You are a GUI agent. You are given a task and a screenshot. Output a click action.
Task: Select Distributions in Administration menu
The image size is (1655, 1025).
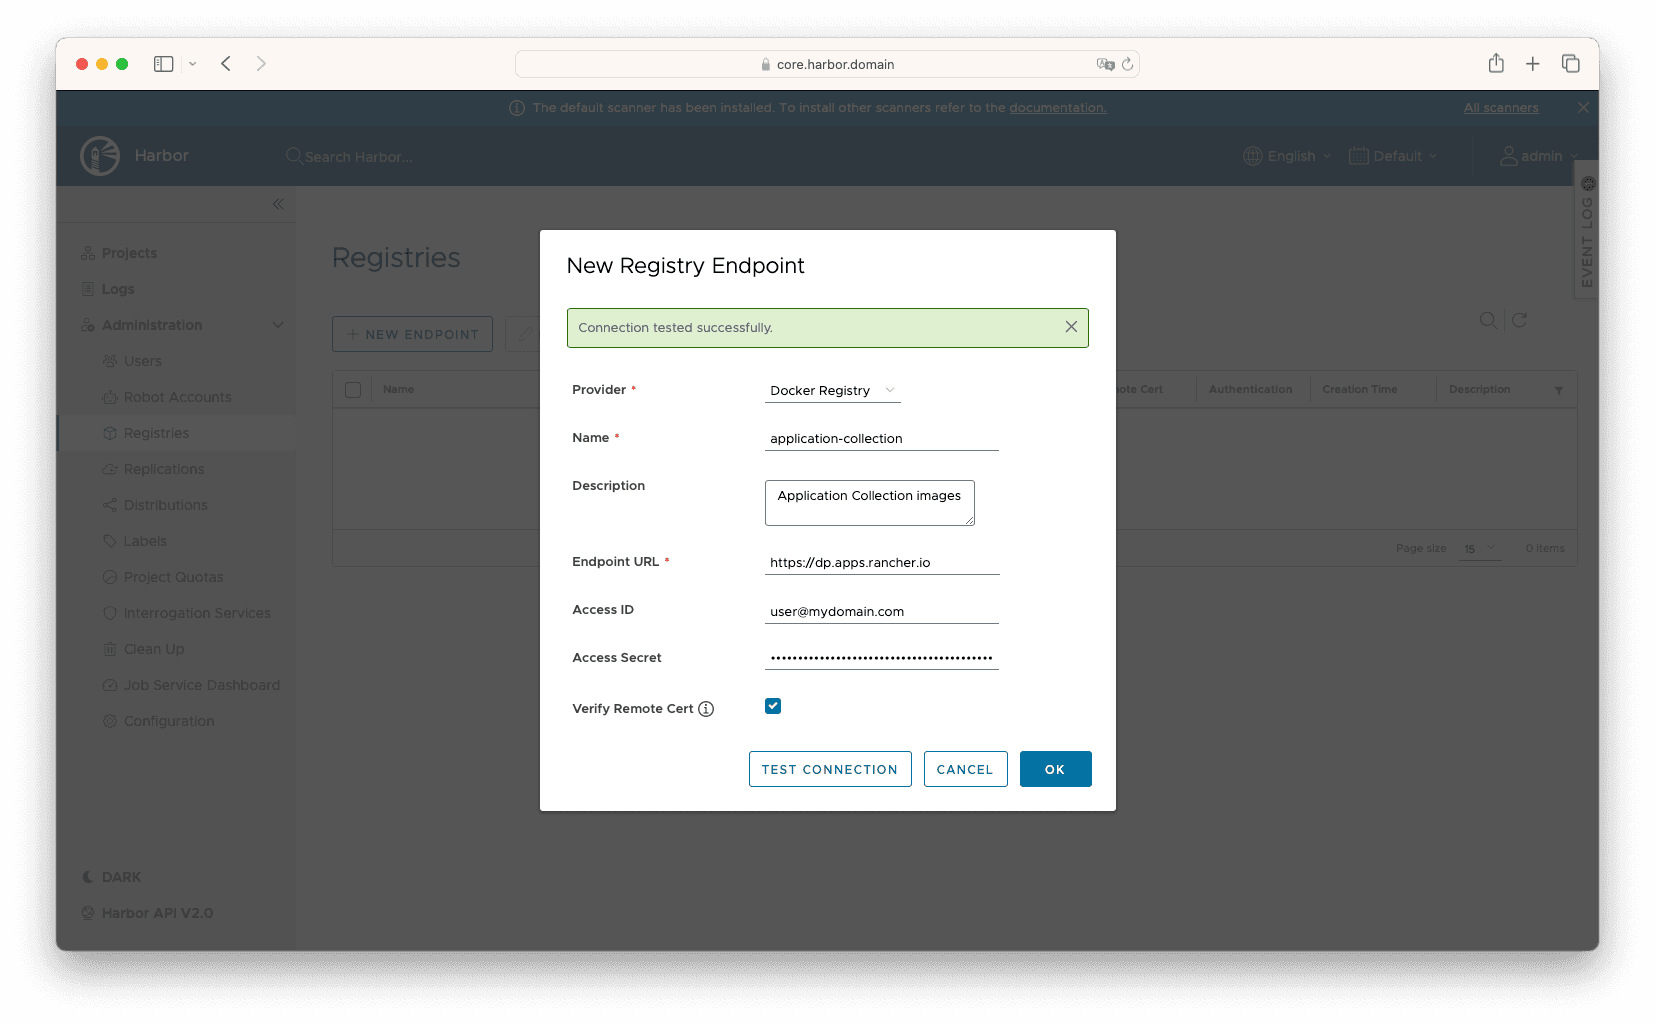tap(166, 504)
